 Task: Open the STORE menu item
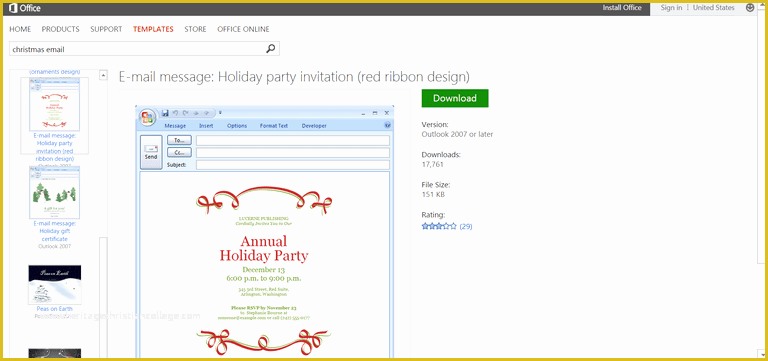point(195,29)
